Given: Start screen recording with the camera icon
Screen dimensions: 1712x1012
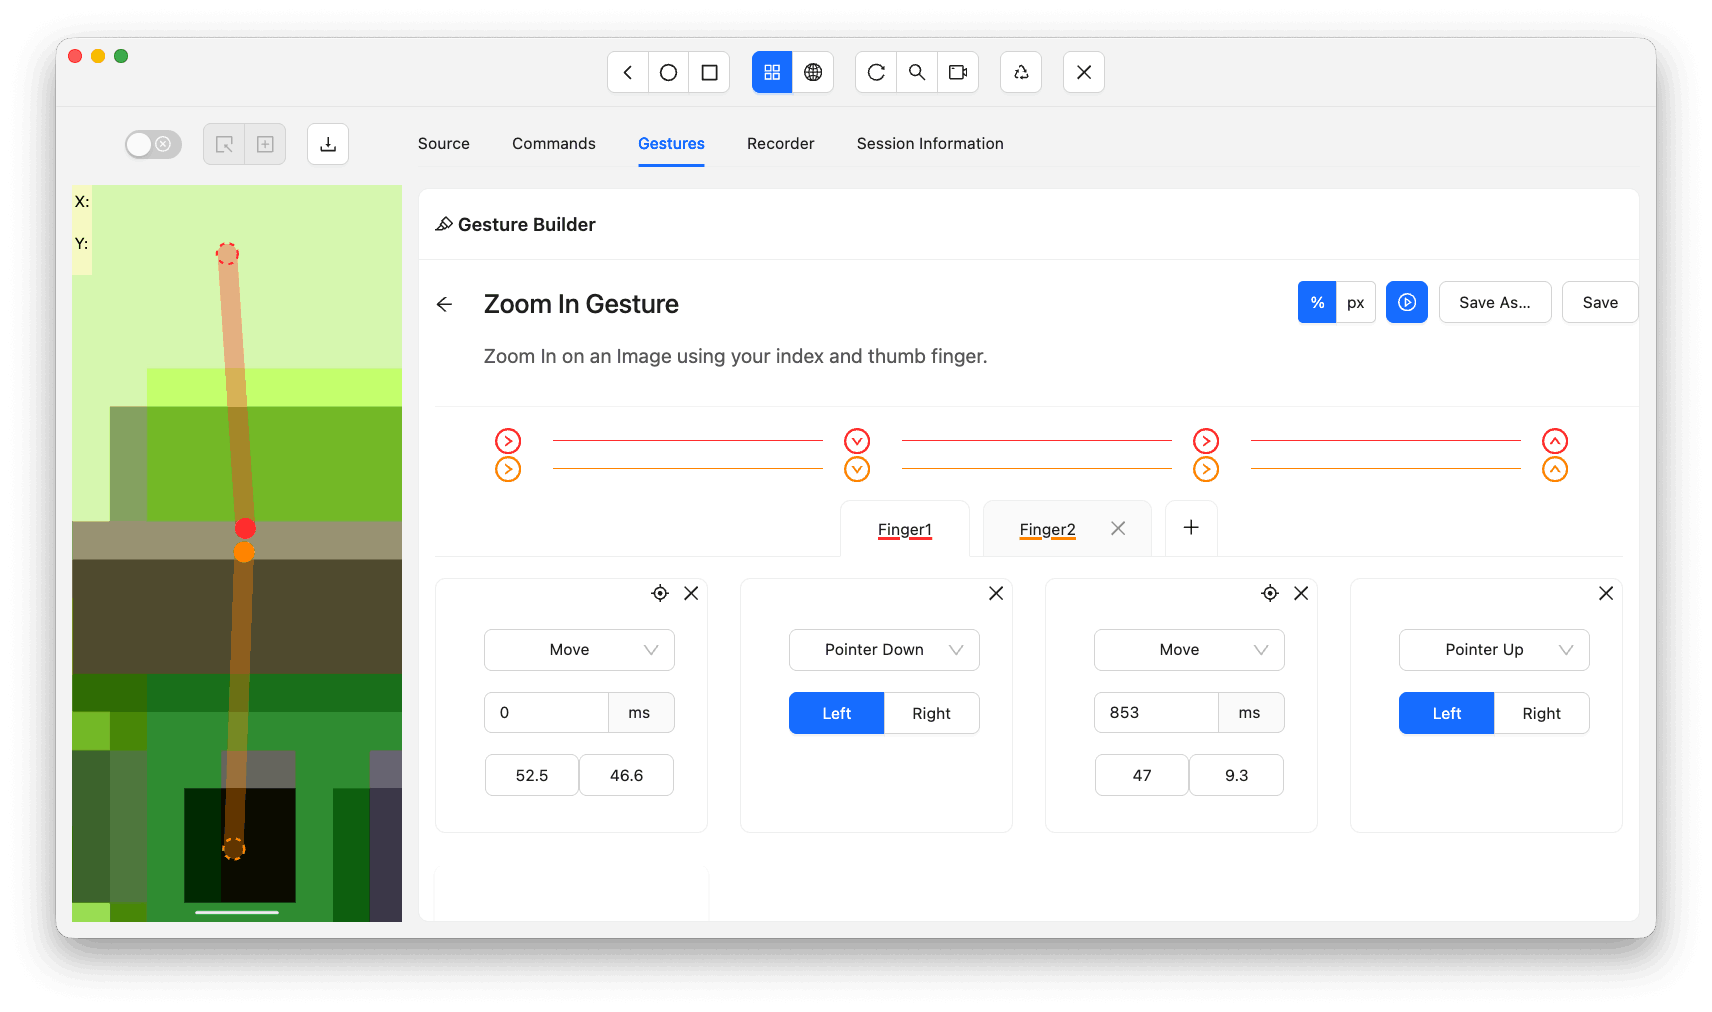Looking at the screenshot, I should coord(958,72).
